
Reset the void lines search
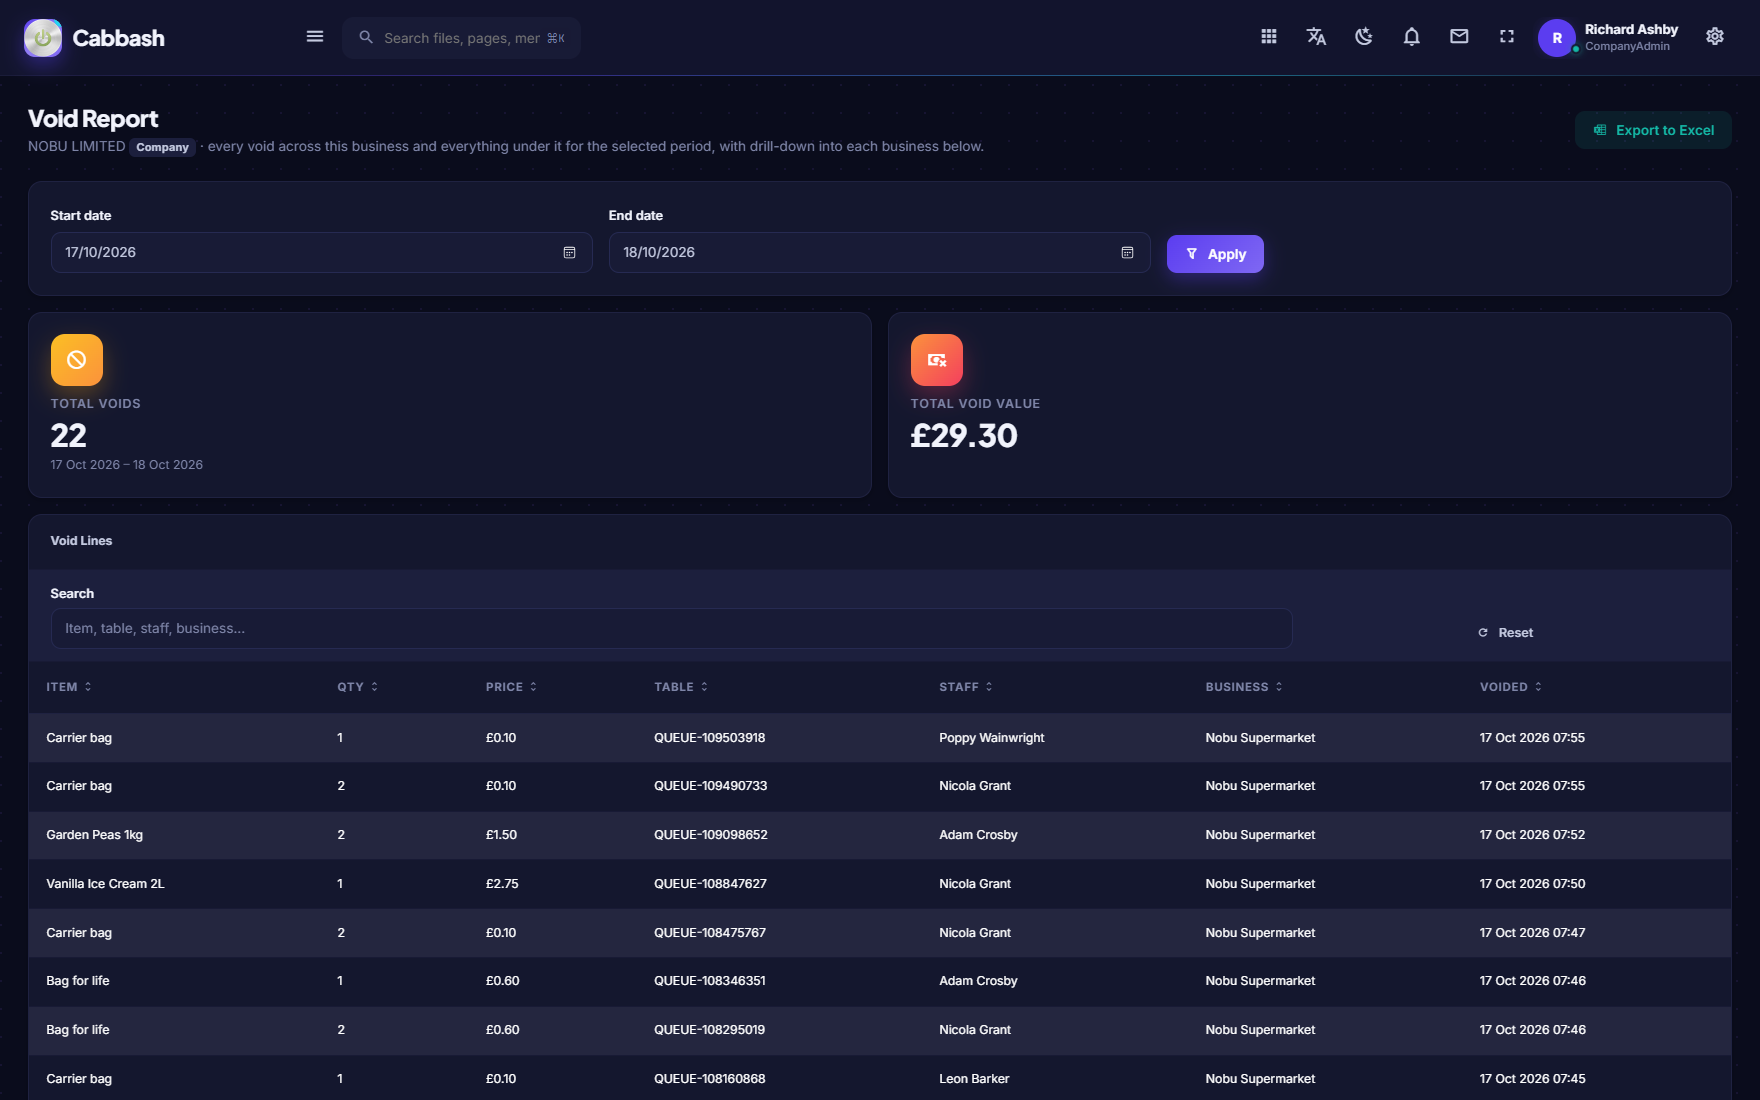(1506, 633)
